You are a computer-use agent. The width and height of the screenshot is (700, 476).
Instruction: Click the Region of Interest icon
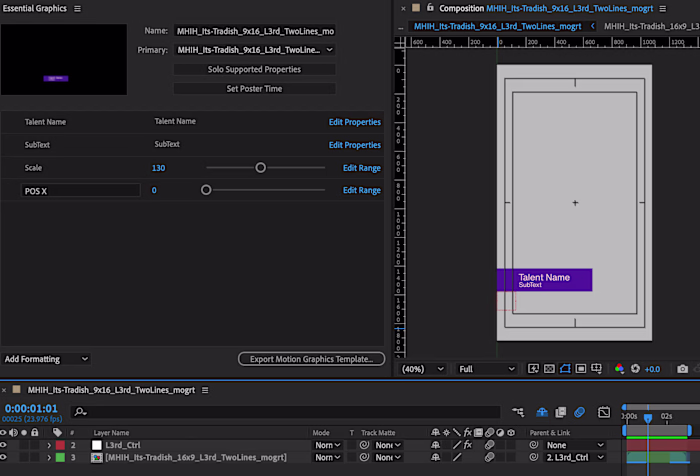580,368
